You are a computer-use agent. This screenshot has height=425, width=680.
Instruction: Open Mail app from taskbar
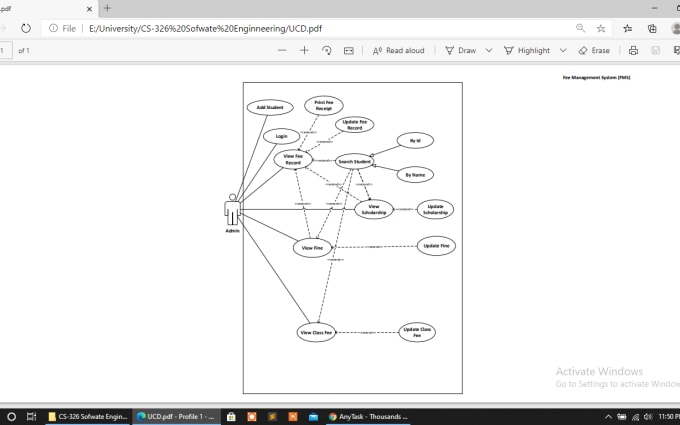pyautogui.click(x=314, y=417)
